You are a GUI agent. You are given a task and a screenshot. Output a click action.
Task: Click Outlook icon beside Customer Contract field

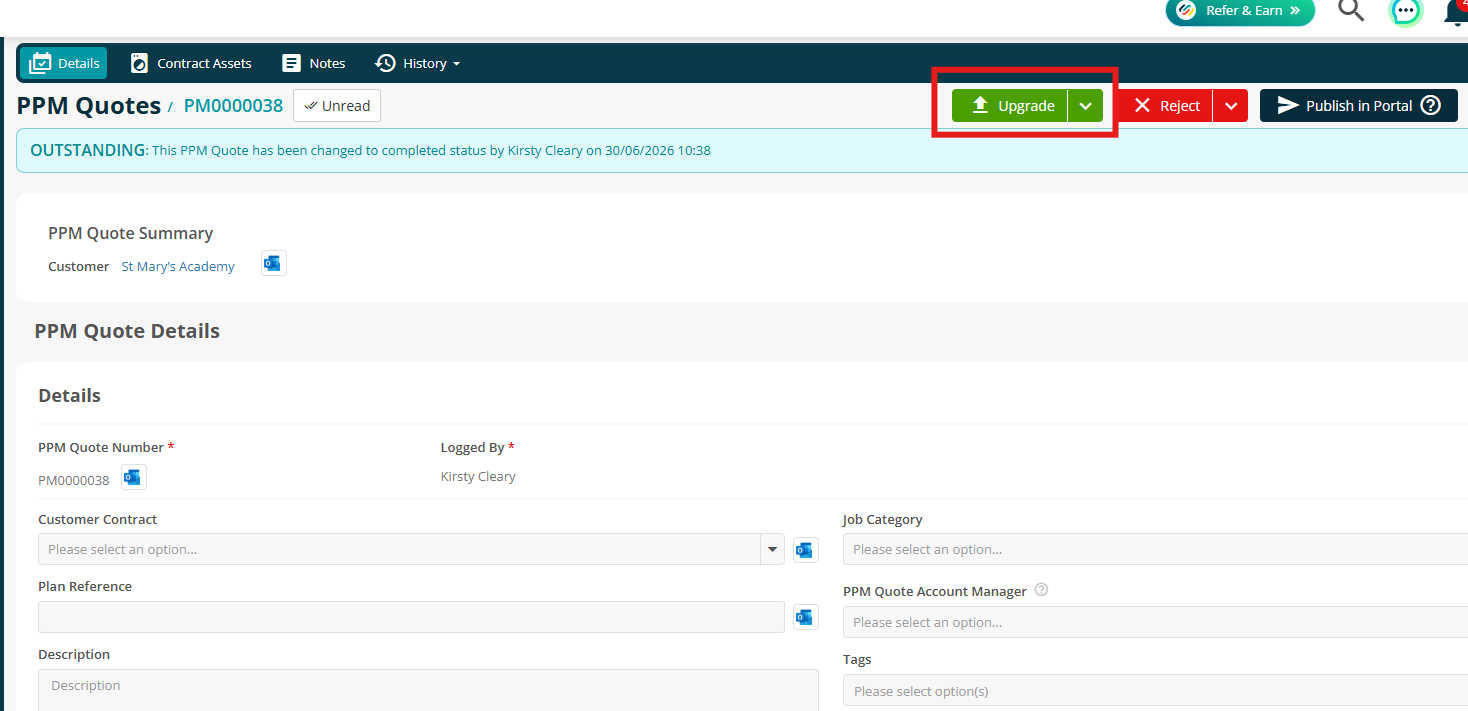point(805,549)
